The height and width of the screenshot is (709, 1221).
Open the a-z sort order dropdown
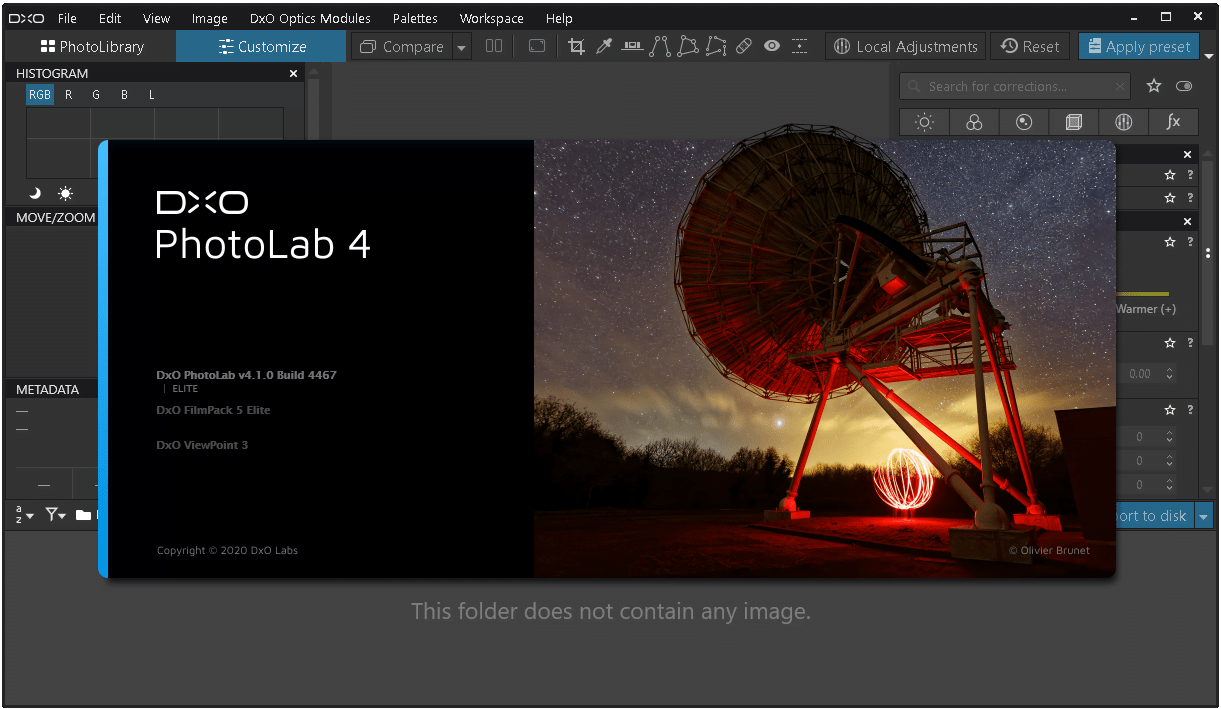(x=23, y=515)
